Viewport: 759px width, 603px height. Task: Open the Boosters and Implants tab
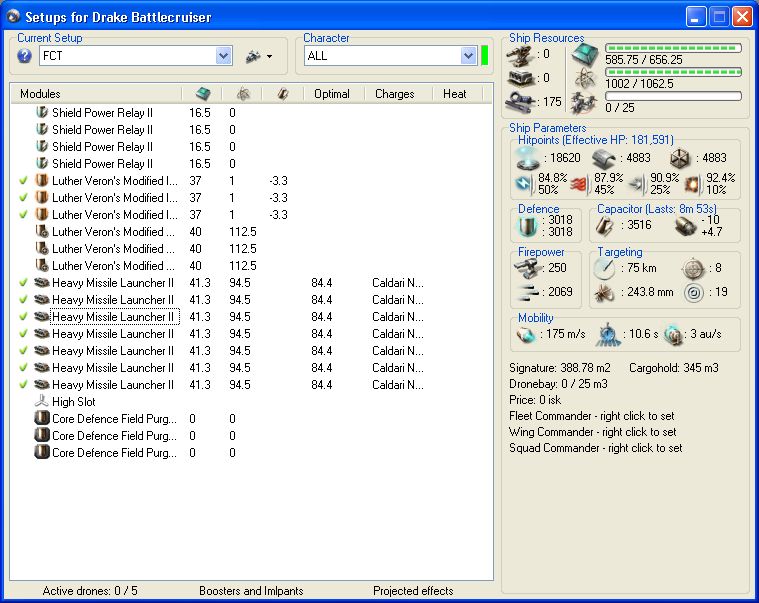(x=251, y=591)
